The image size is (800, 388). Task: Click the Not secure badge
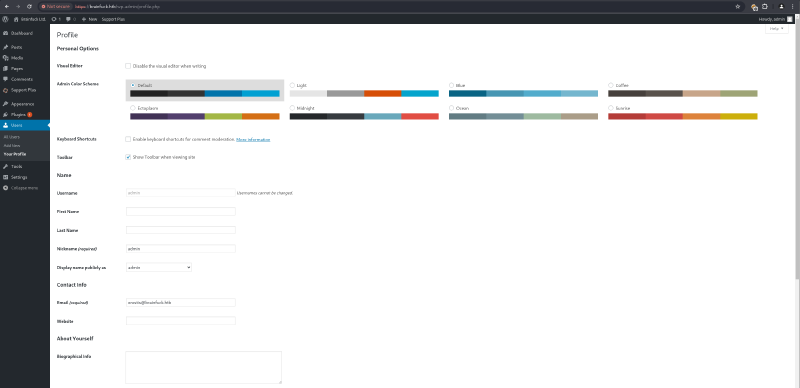click(x=56, y=7)
